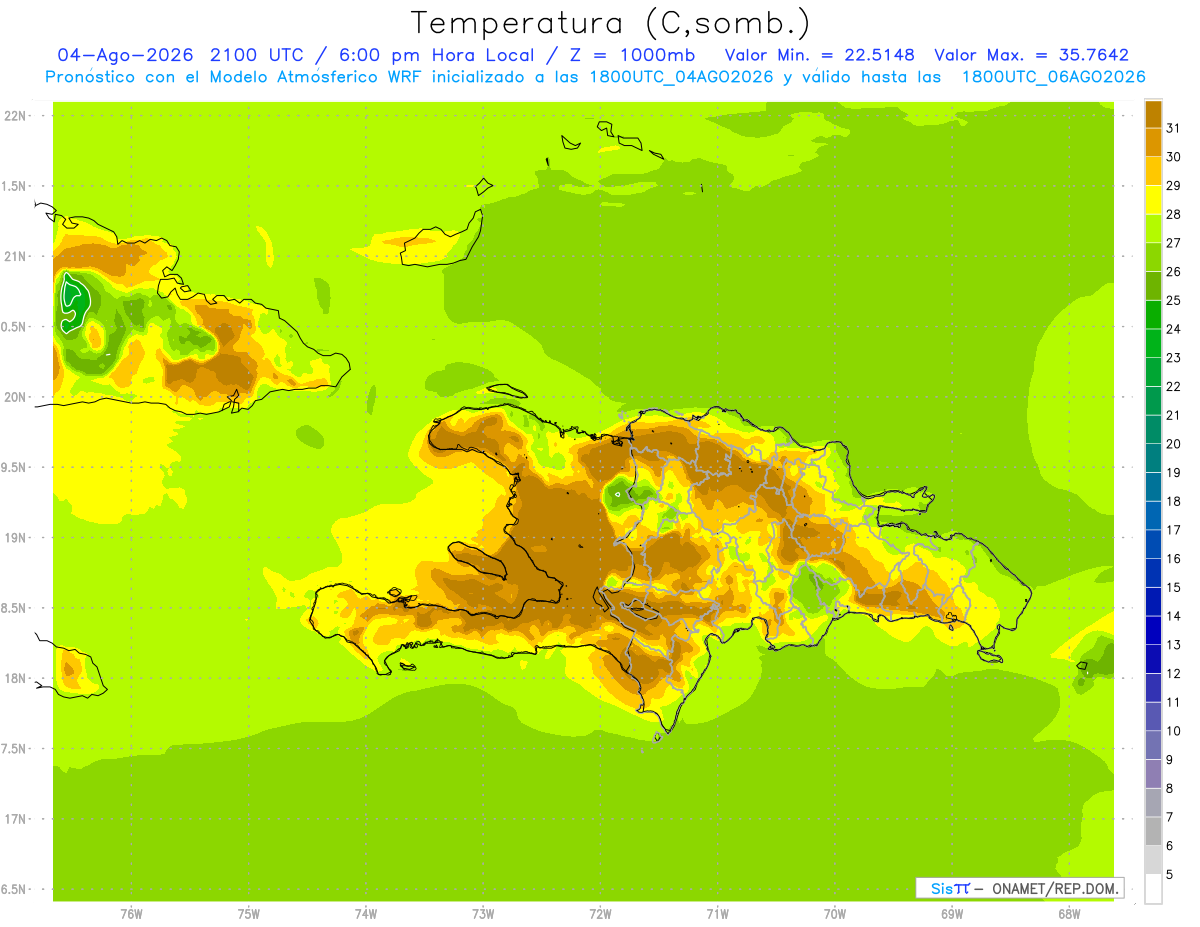Click the legend value 10
The image size is (1200, 927).
click(1174, 731)
